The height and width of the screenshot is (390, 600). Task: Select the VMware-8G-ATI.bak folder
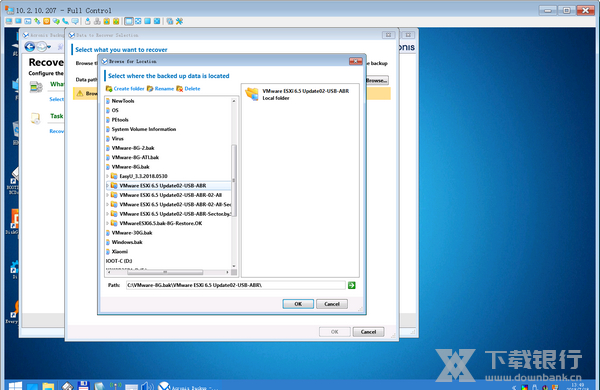[135, 157]
